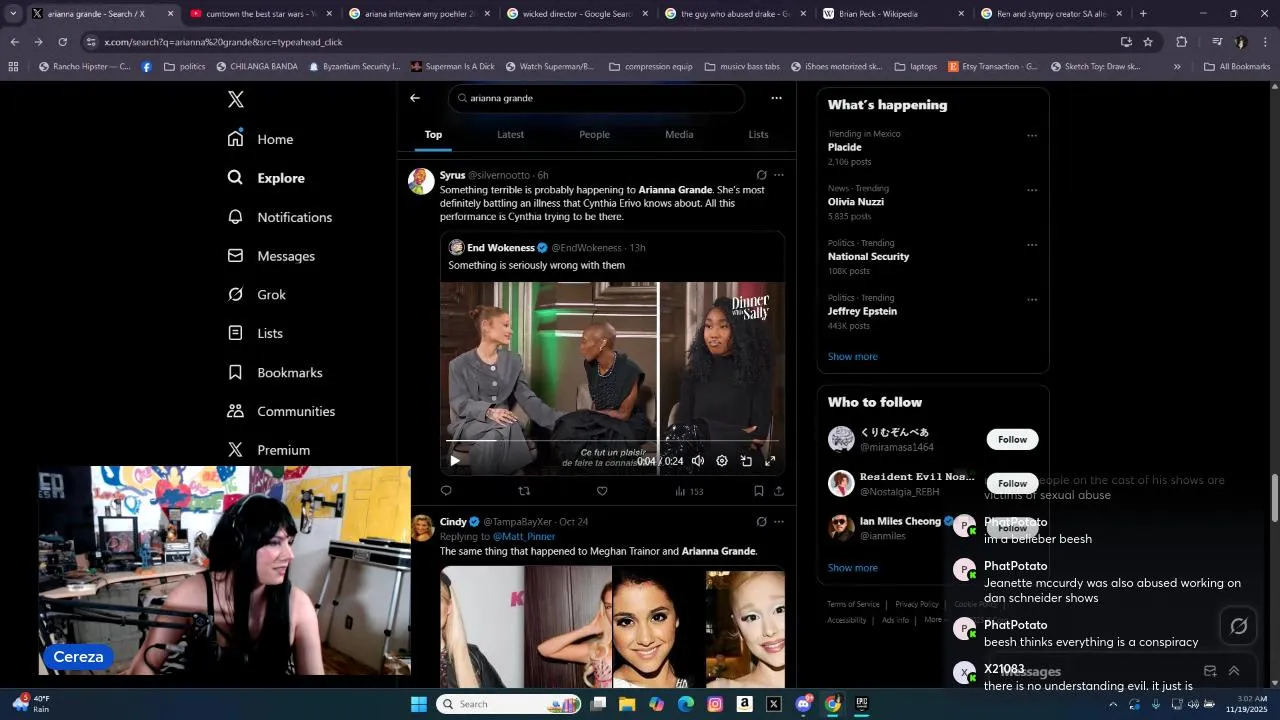Open Notifications in the sidebar
The image size is (1280, 720).
[x=279, y=217]
